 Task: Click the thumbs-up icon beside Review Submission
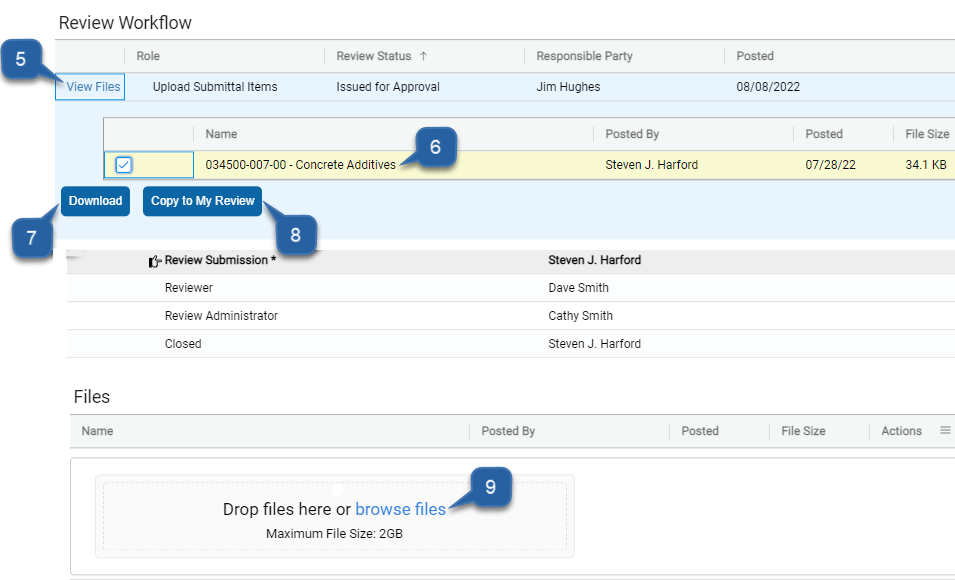coord(154,260)
